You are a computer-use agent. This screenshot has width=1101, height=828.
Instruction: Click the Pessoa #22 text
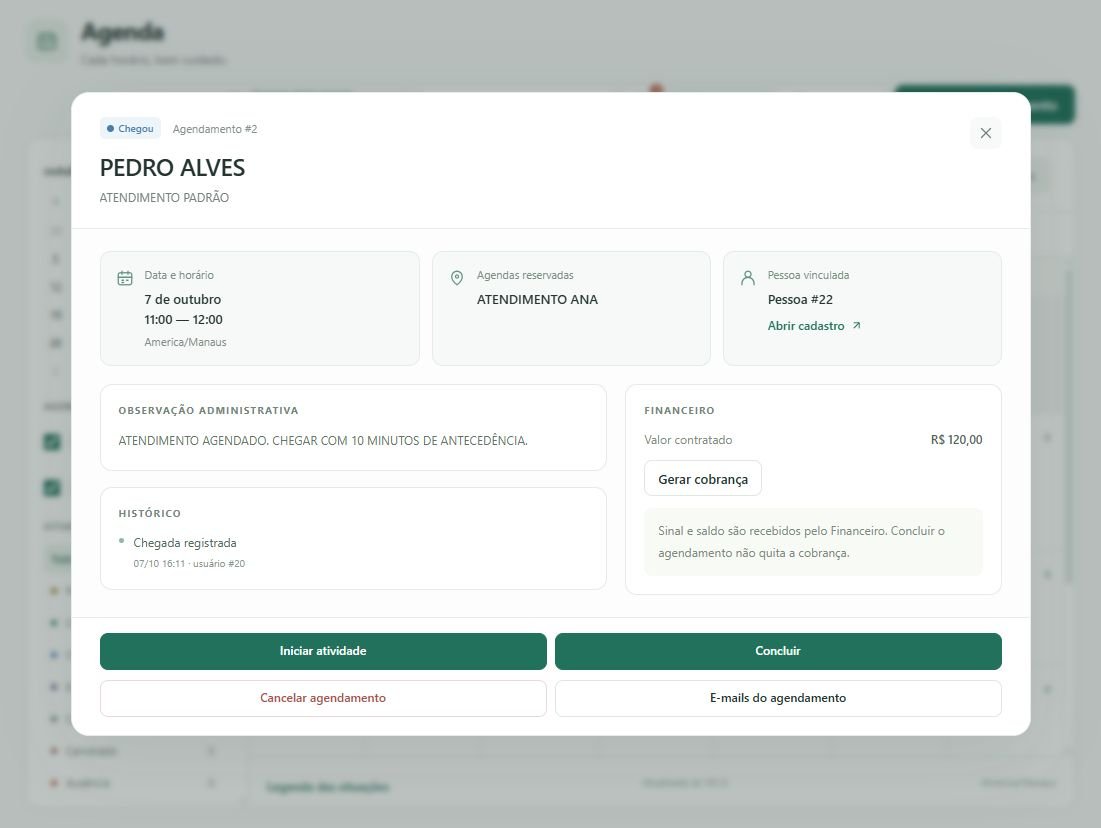click(x=800, y=299)
